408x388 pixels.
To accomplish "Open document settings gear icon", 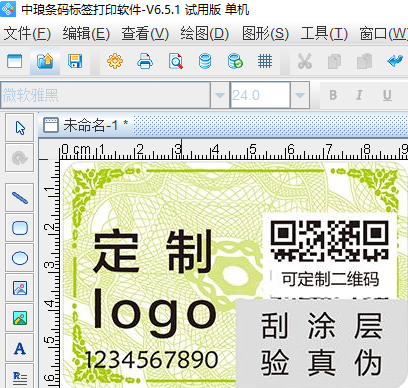I will pyautogui.click(x=115, y=61).
